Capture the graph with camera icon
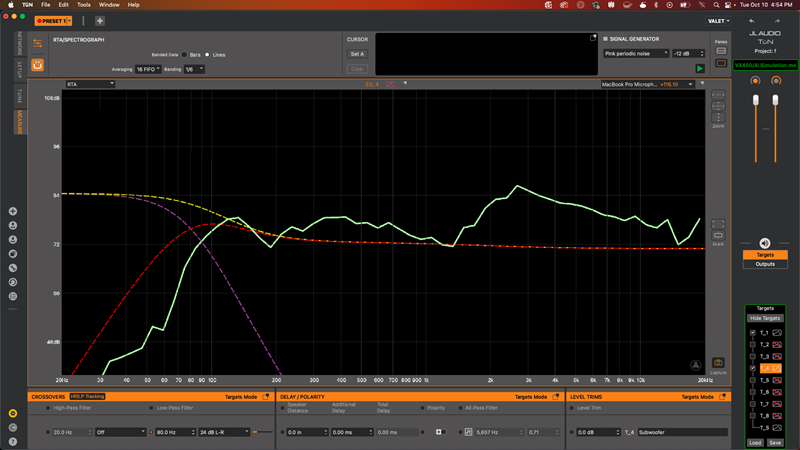Image resolution: width=800 pixels, height=450 pixels. pyautogui.click(x=718, y=363)
